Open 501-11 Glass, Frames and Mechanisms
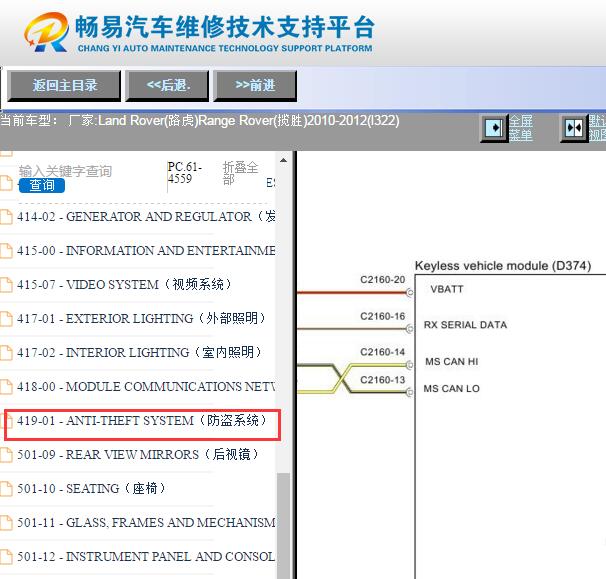 (x=146, y=523)
